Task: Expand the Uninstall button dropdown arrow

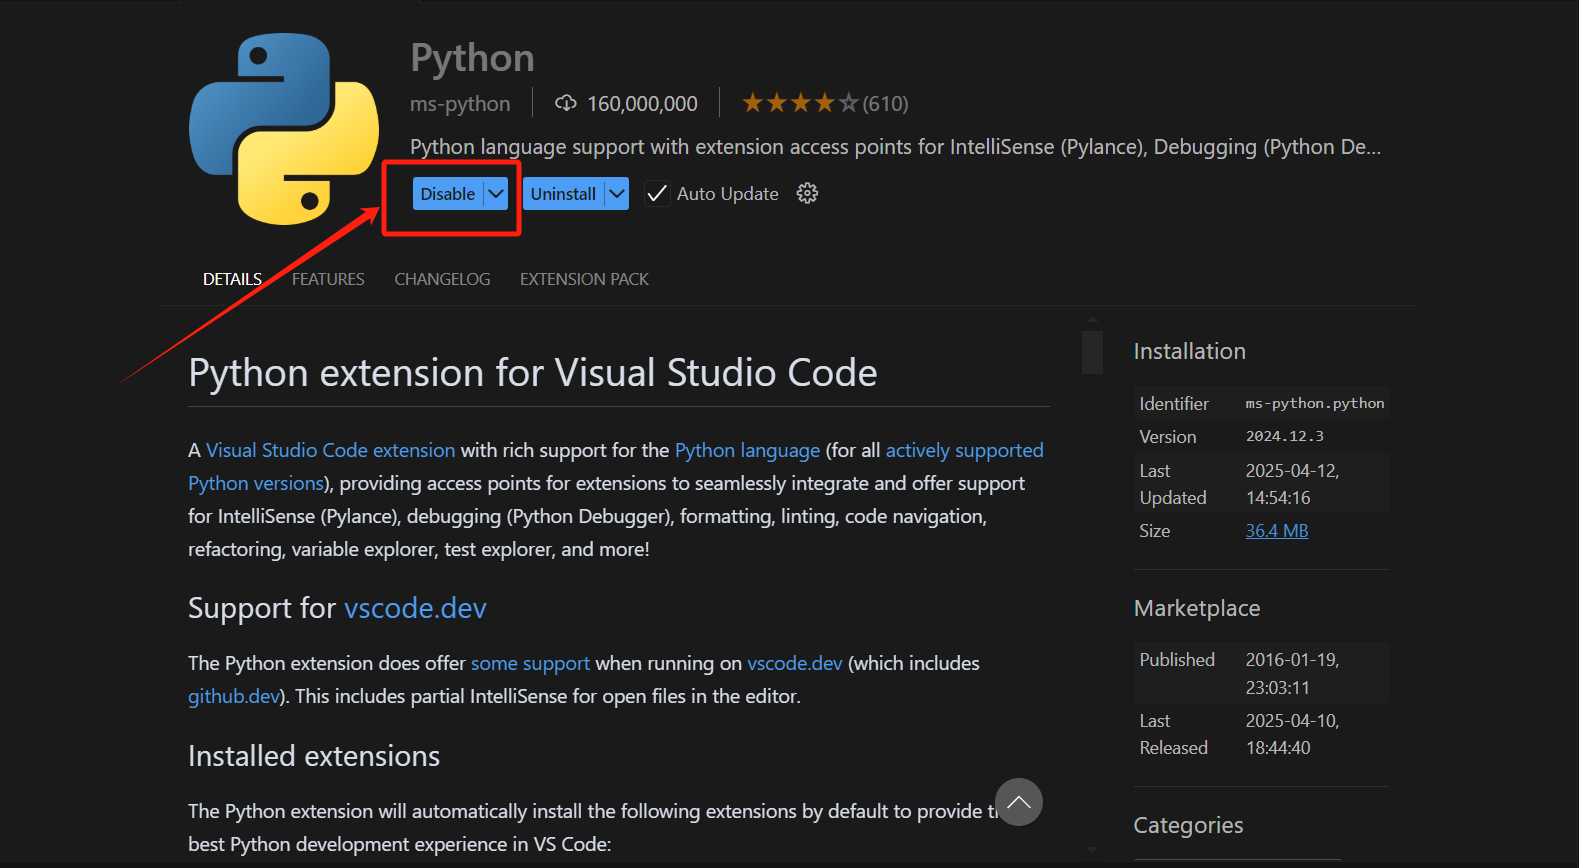Action: tap(617, 194)
